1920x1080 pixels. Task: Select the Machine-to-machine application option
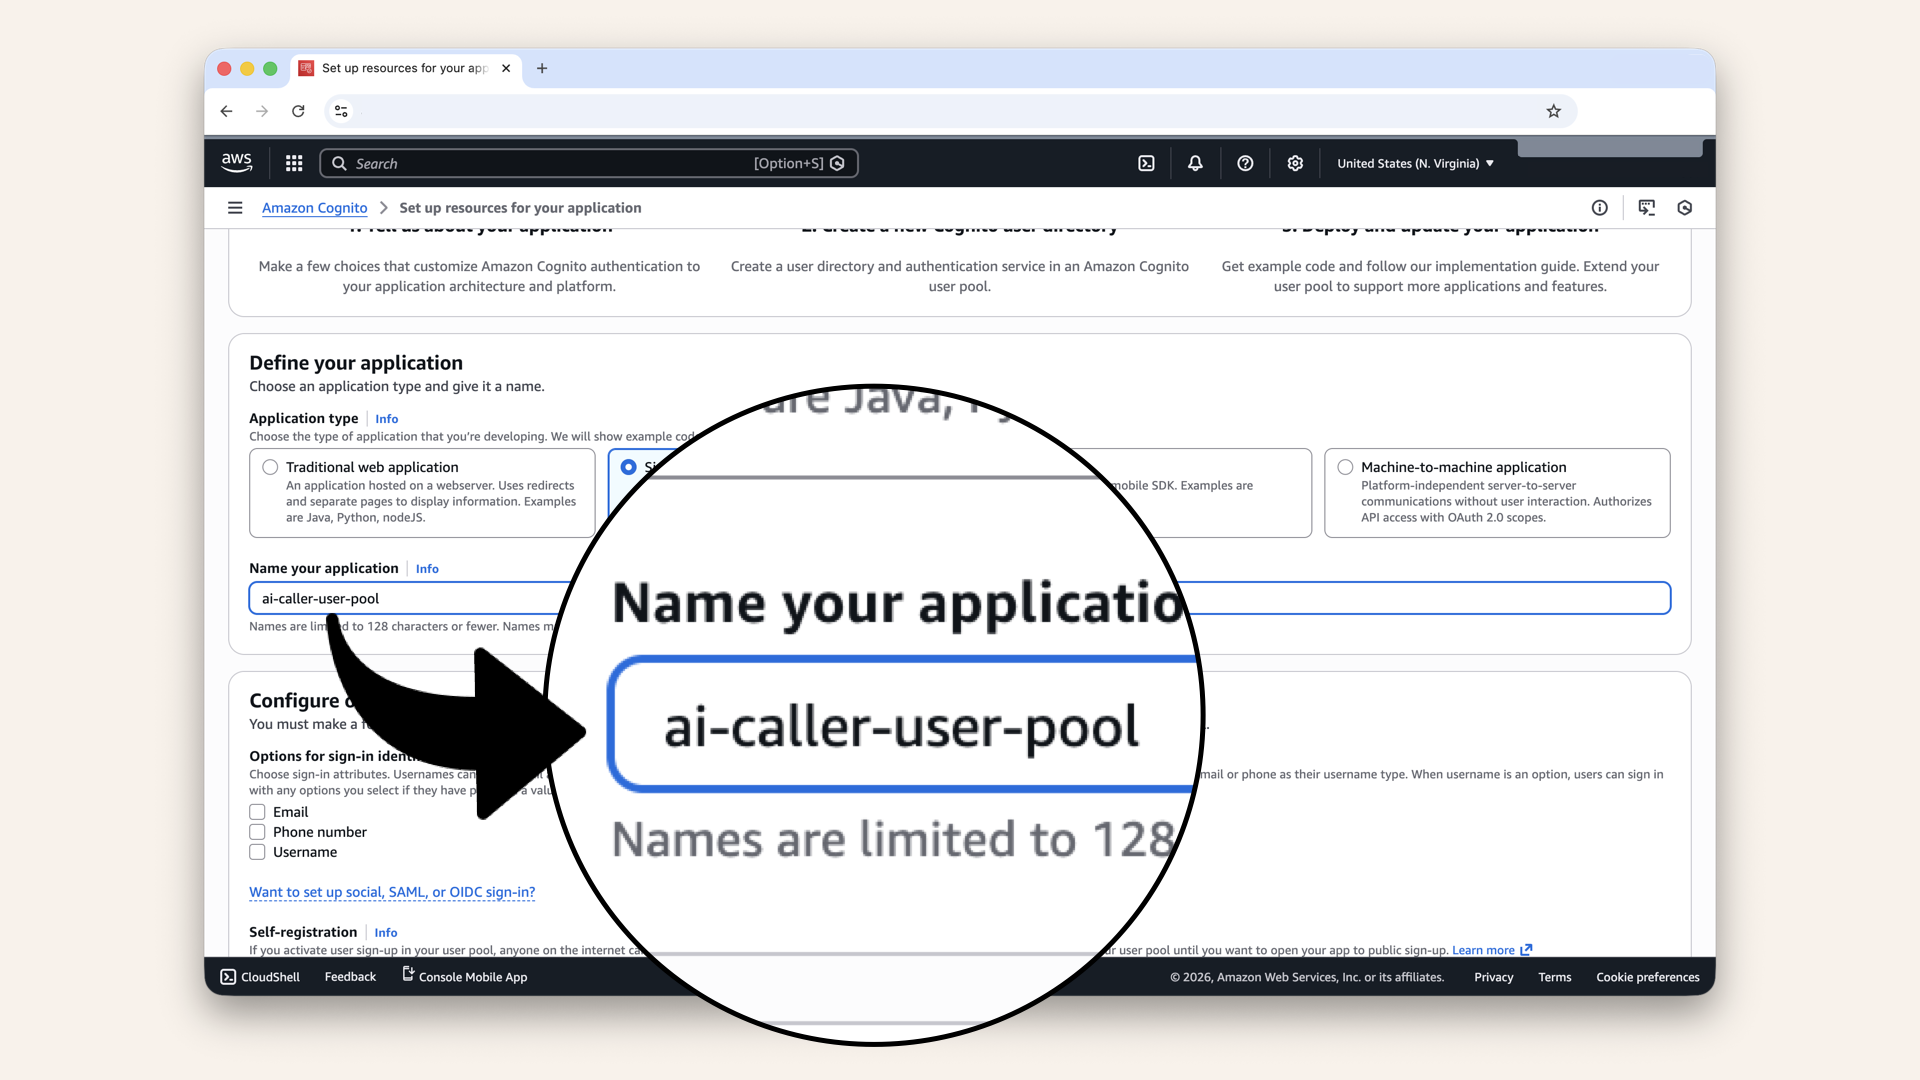click(1345, 467)
